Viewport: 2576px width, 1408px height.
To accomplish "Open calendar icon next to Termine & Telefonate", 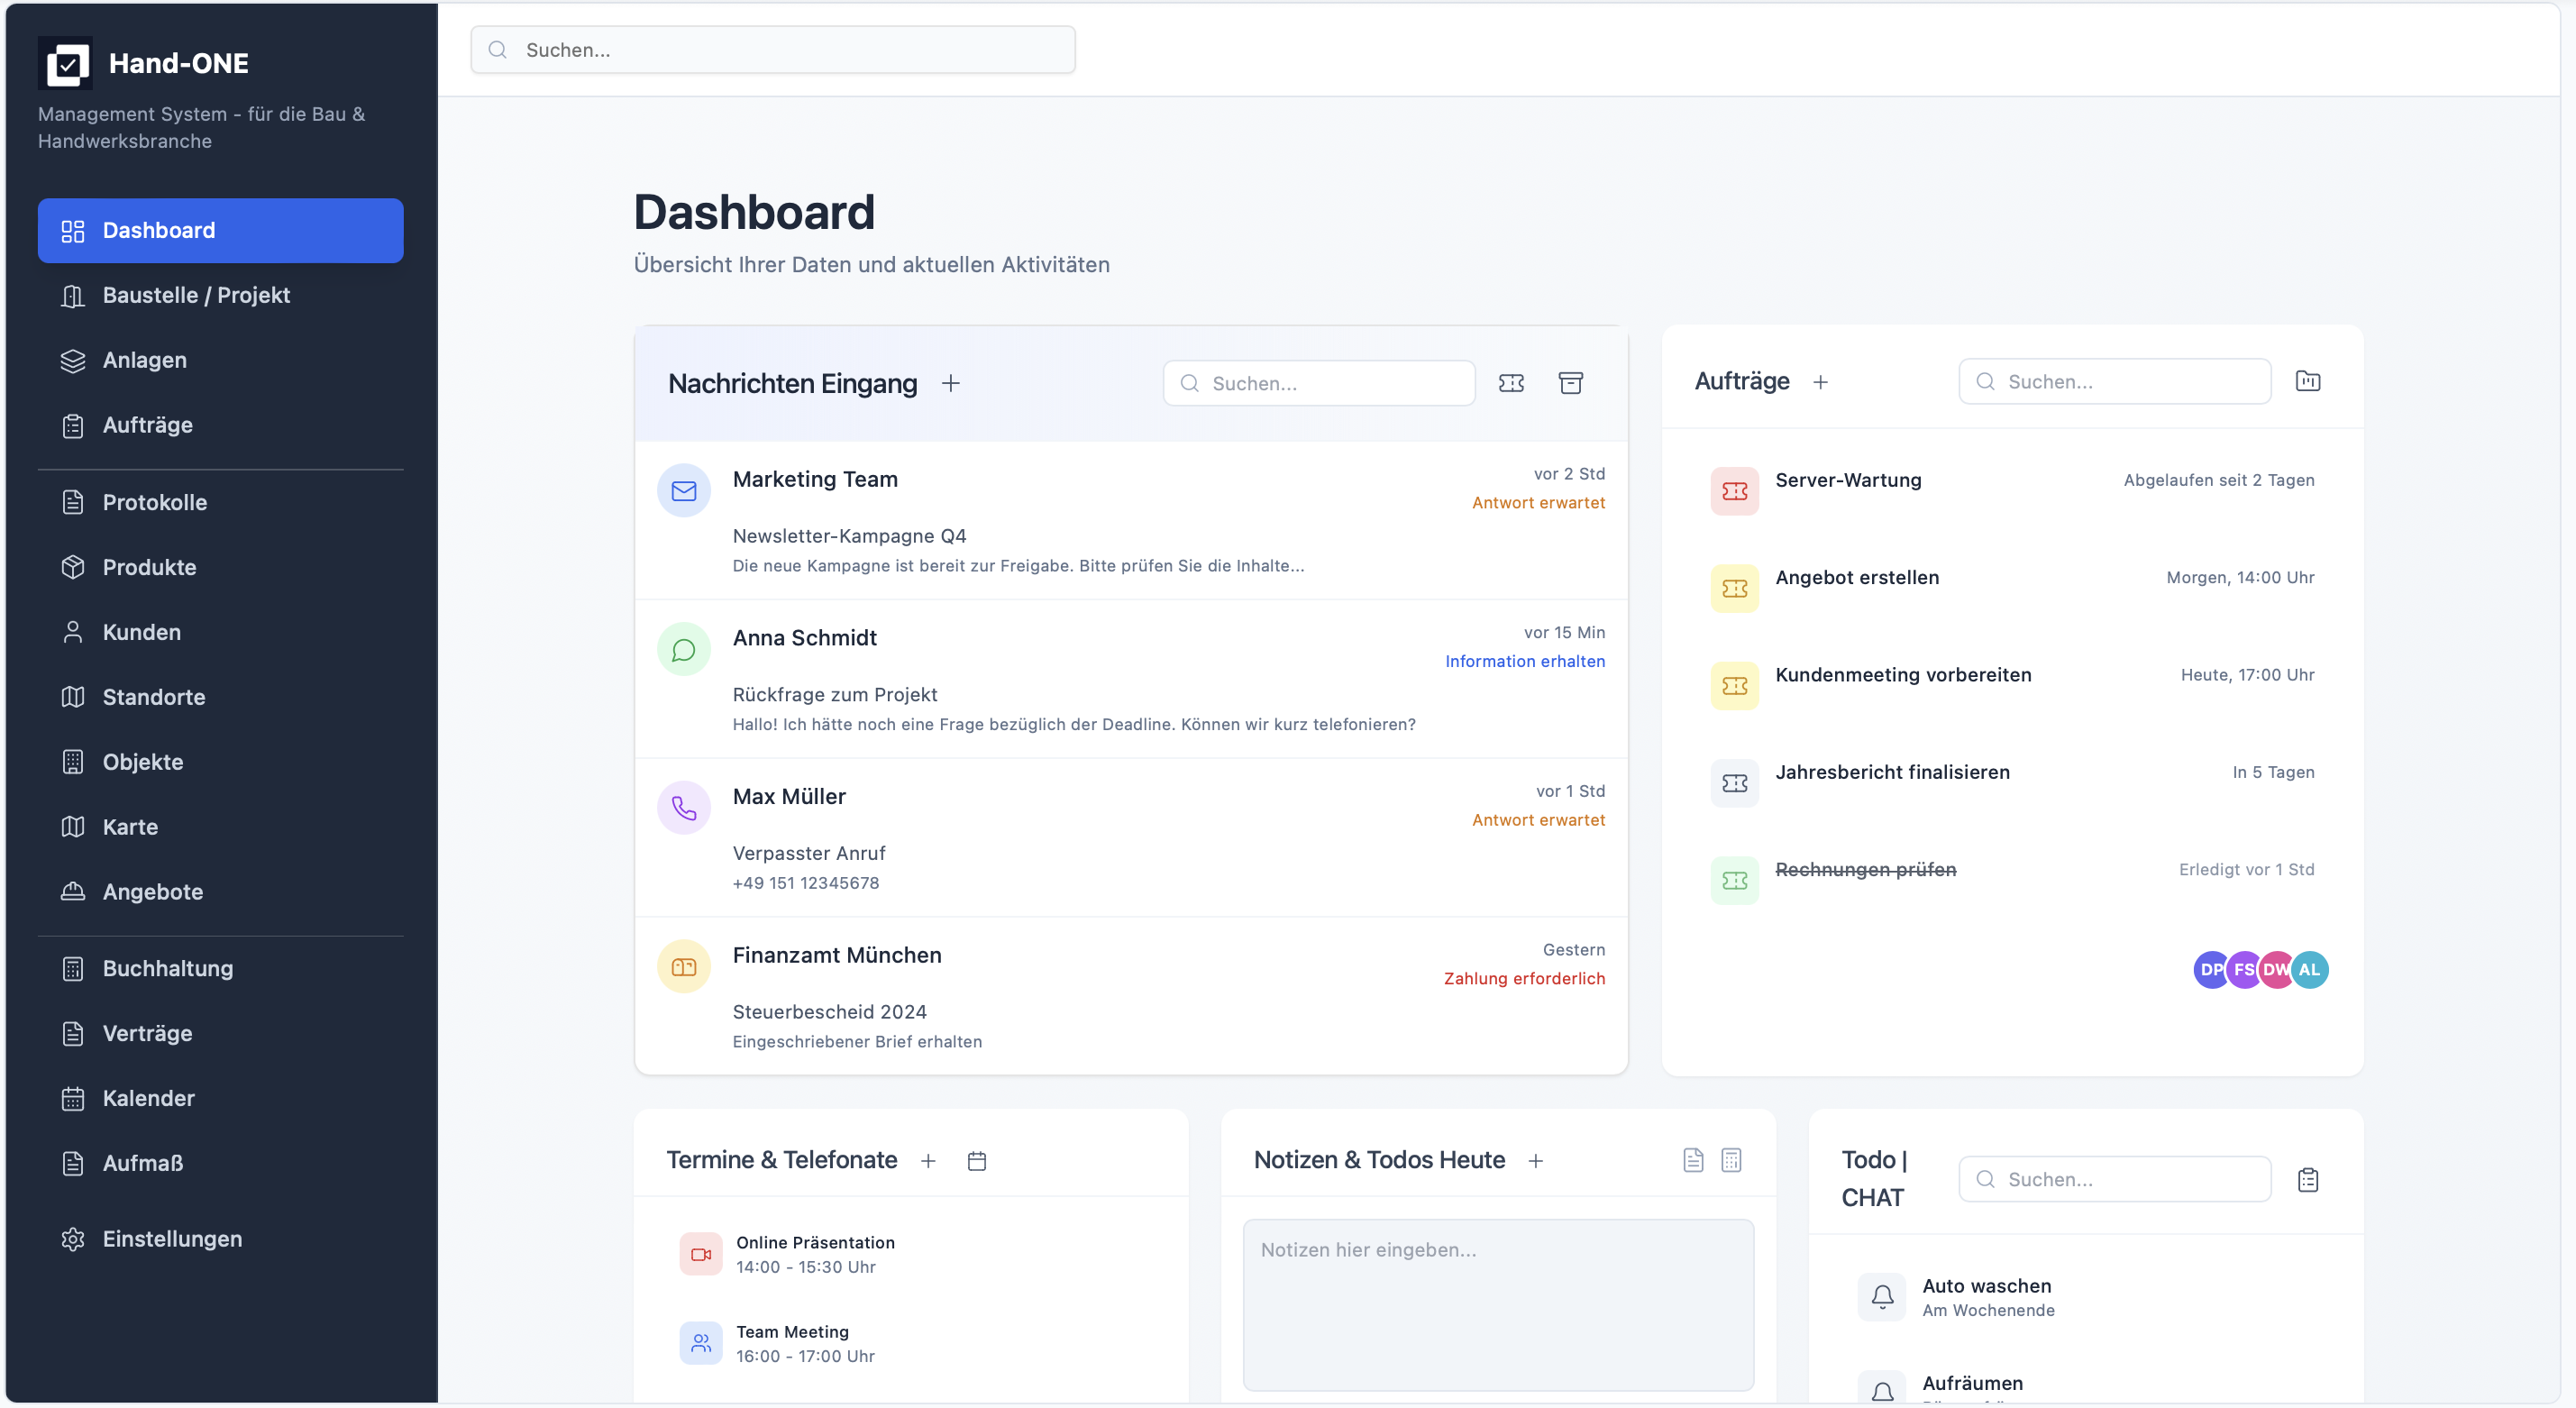I will 977,1160.
